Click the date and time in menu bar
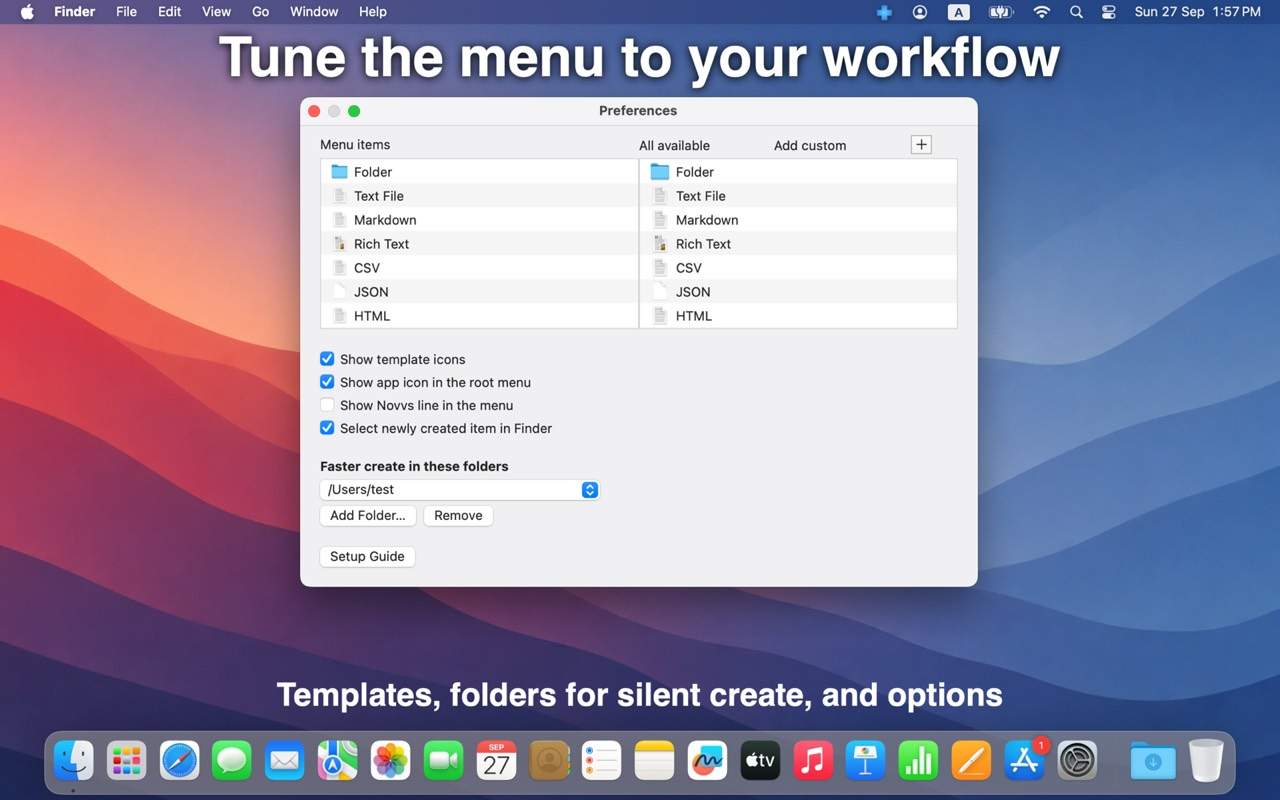Viewport: 1280px width, 800px height. [x=1197, y=12]
